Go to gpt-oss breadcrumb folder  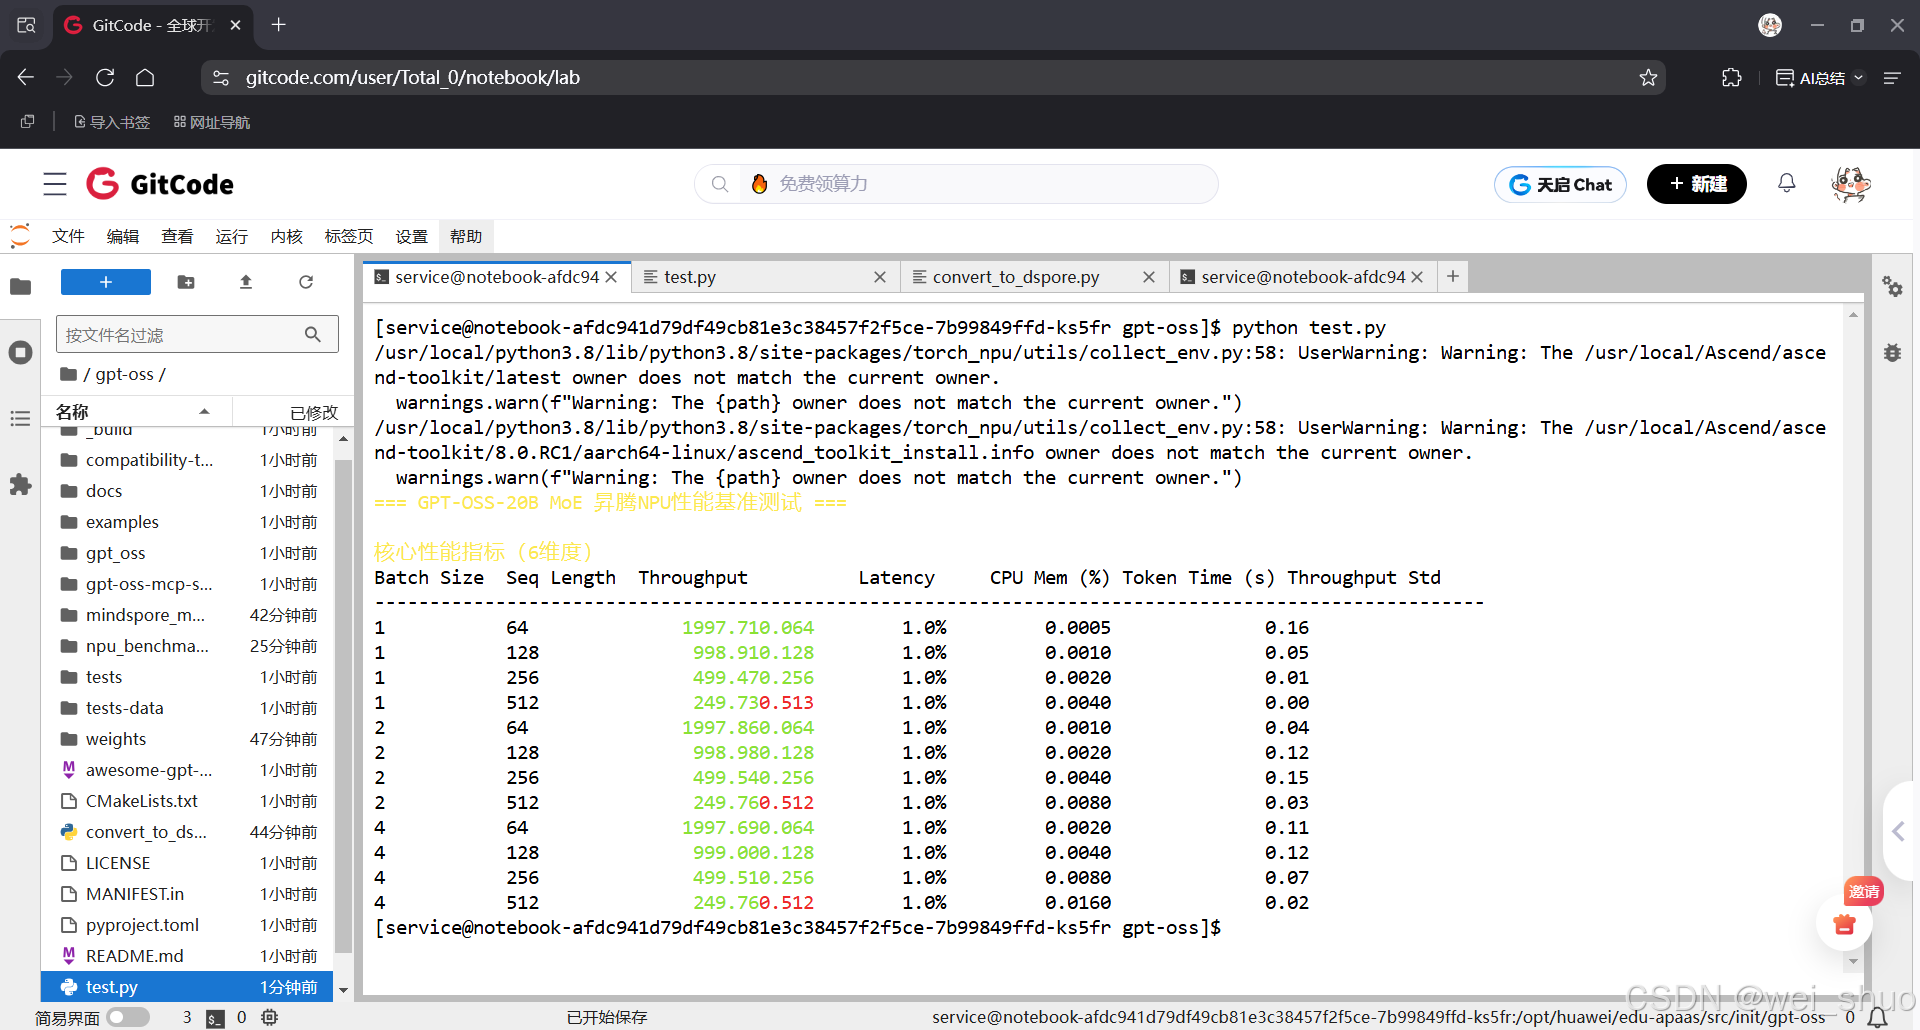124,374
